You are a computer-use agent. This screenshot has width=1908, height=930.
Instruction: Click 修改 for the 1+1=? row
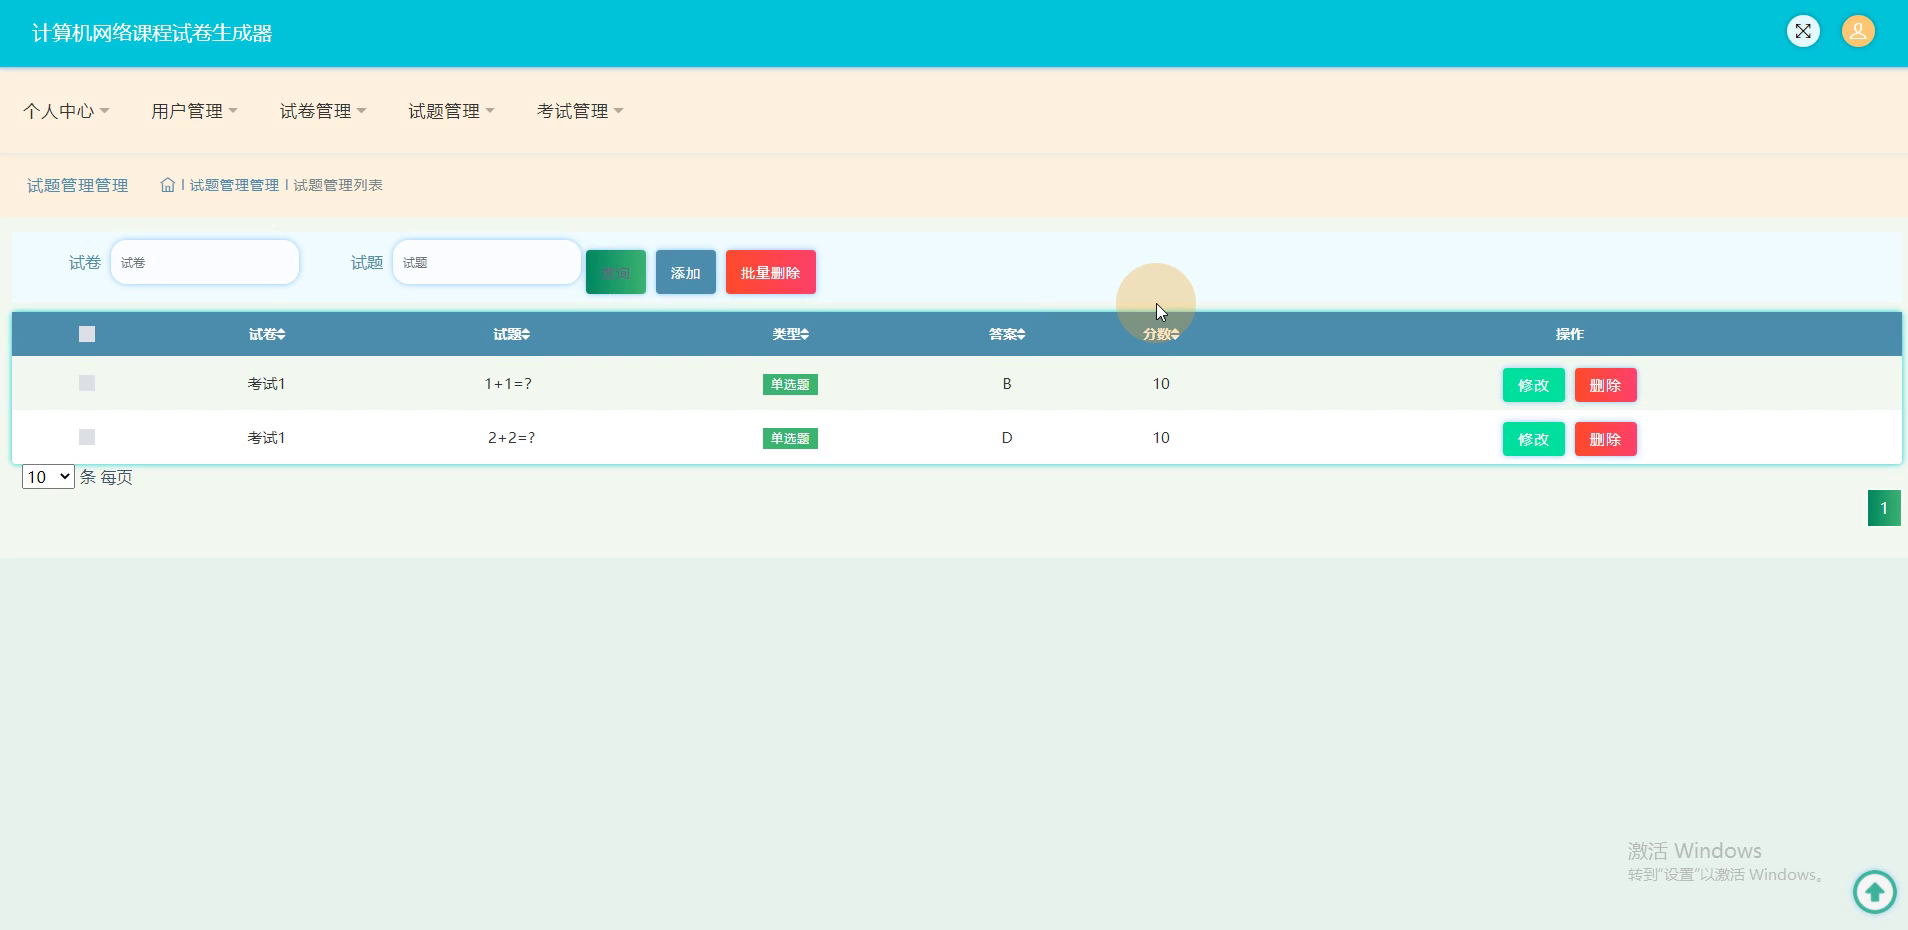[x=1533, y=385]
